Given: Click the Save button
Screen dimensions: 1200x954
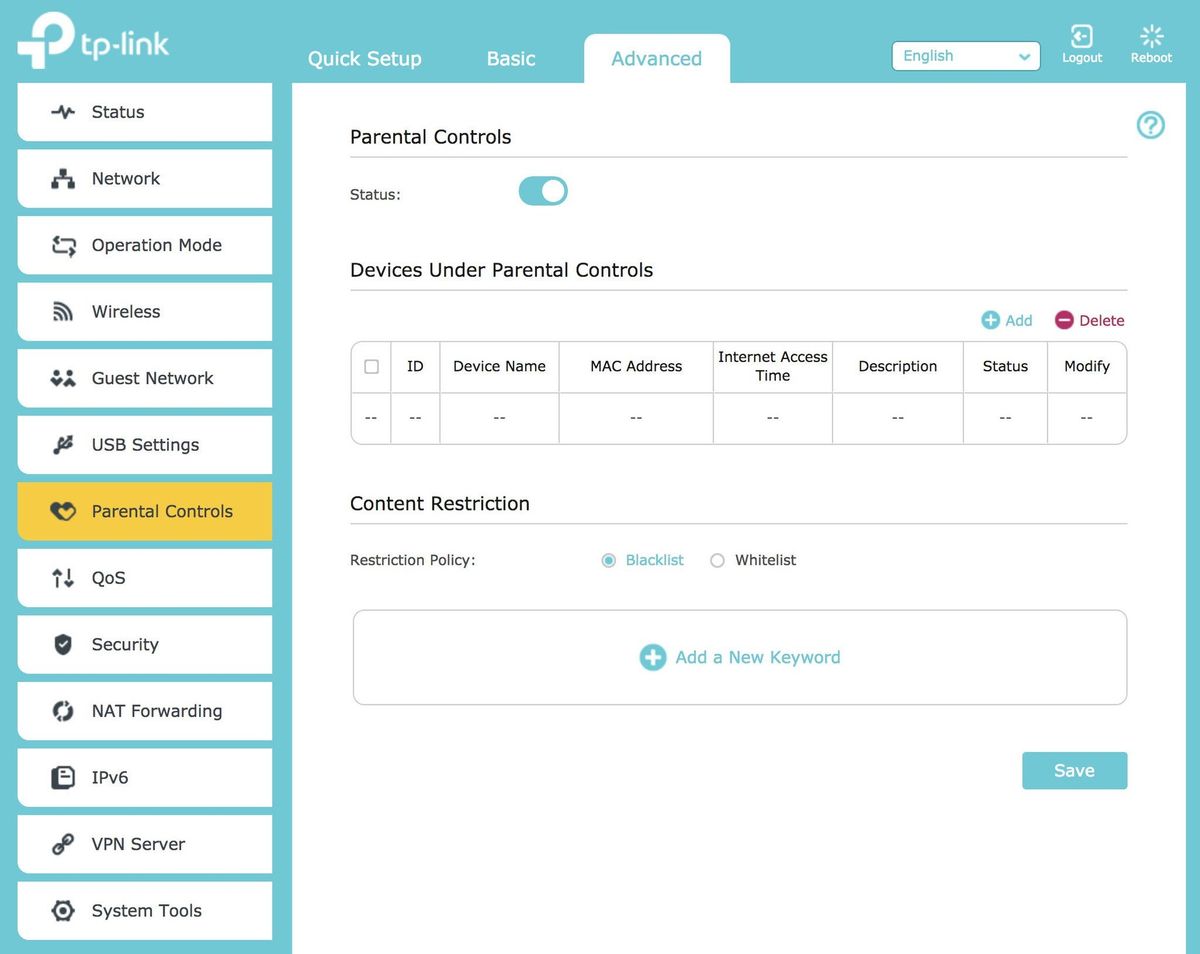Looking at the screenshot, I should coord(1074,771).
